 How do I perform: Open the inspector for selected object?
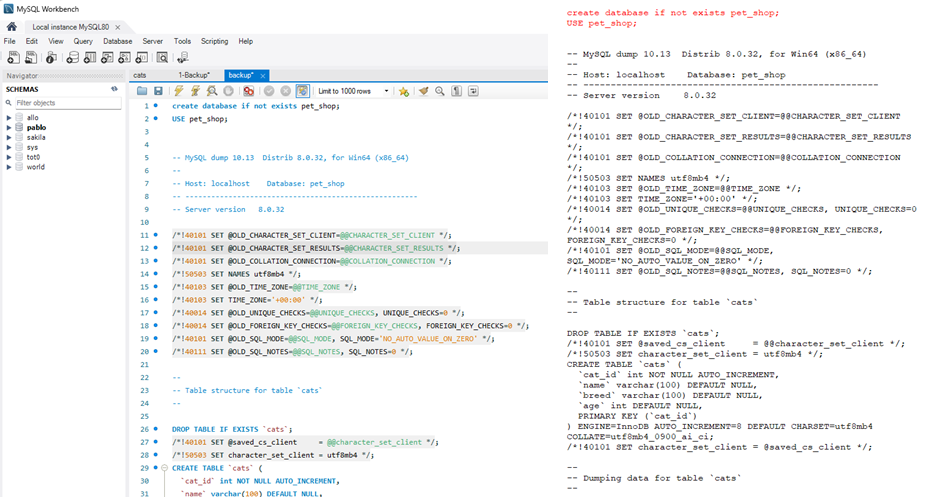pos(52,58)
